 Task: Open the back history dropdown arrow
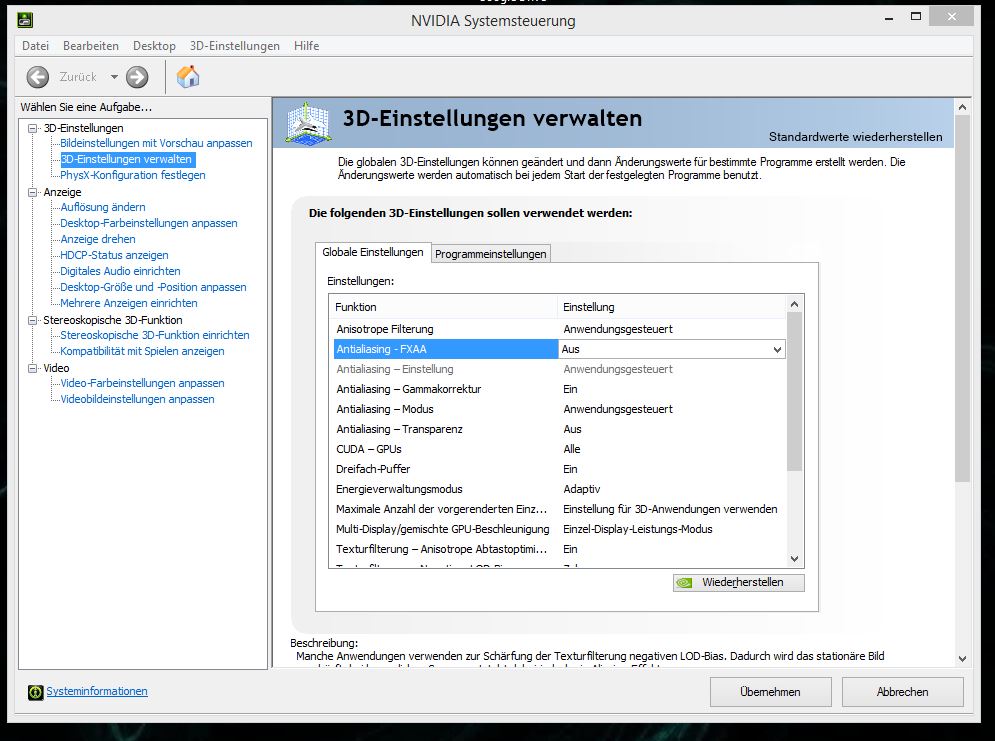tap(114, 77)
